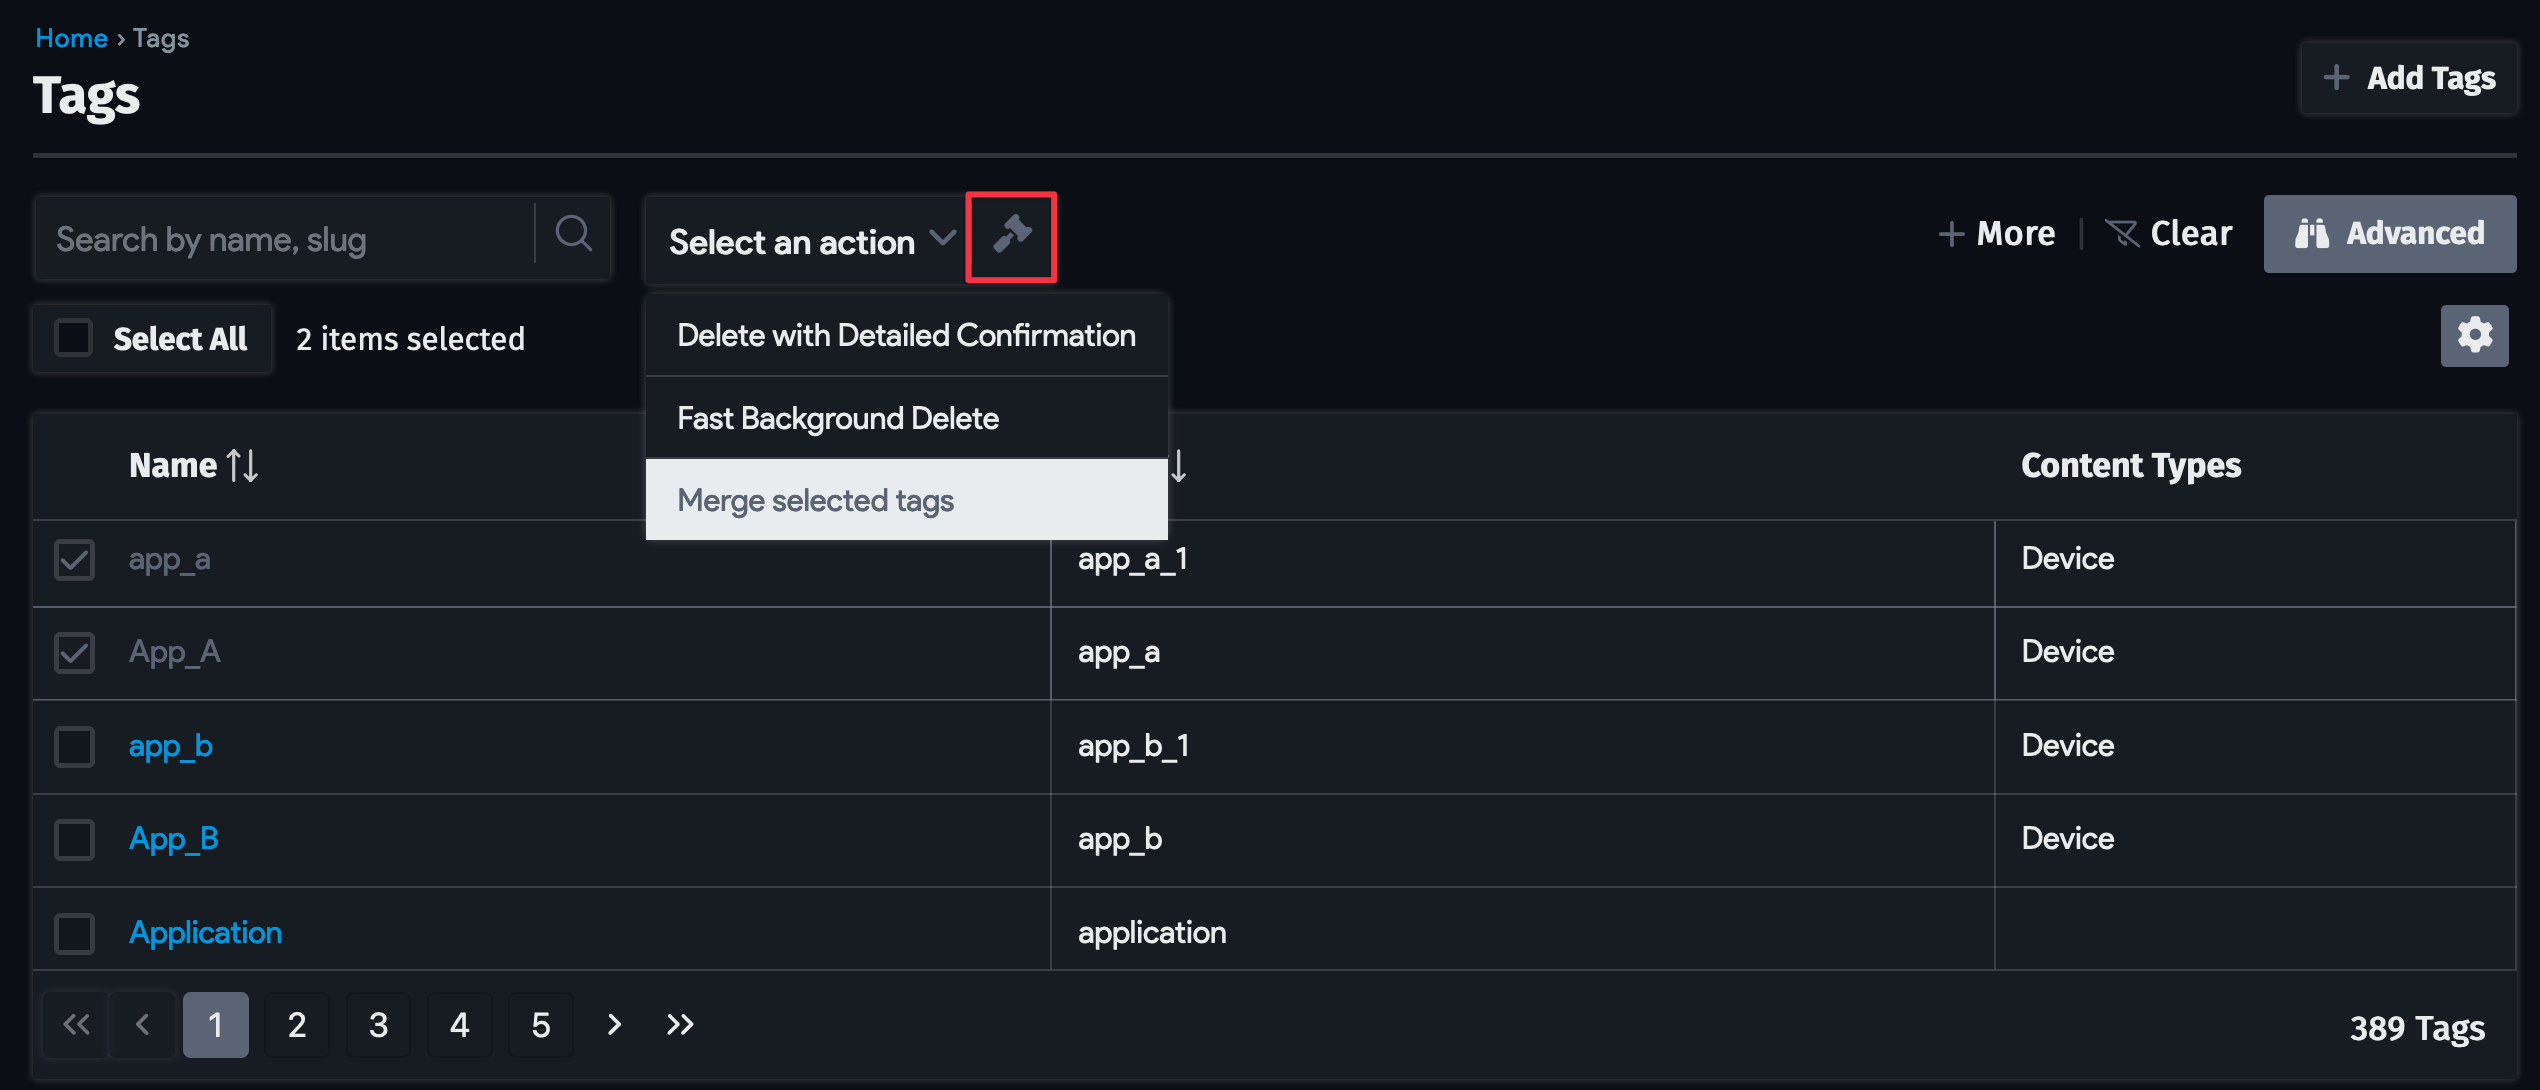
Task: Open the table settings gear
Action: point(2473,336)
